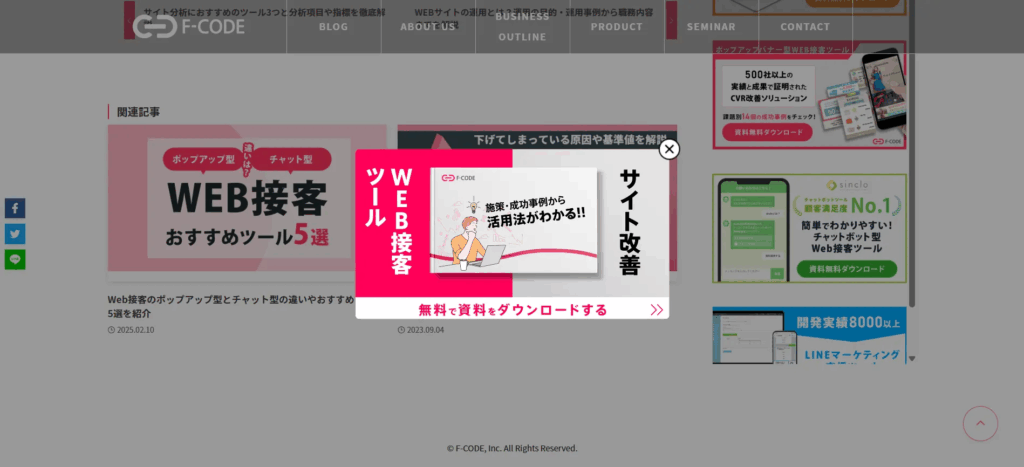Image resolution: width=1024 pixels, height=467 pixels.
Task: Go to BUSINESS OUTLINE in navigation
Action: pos(522,27)
